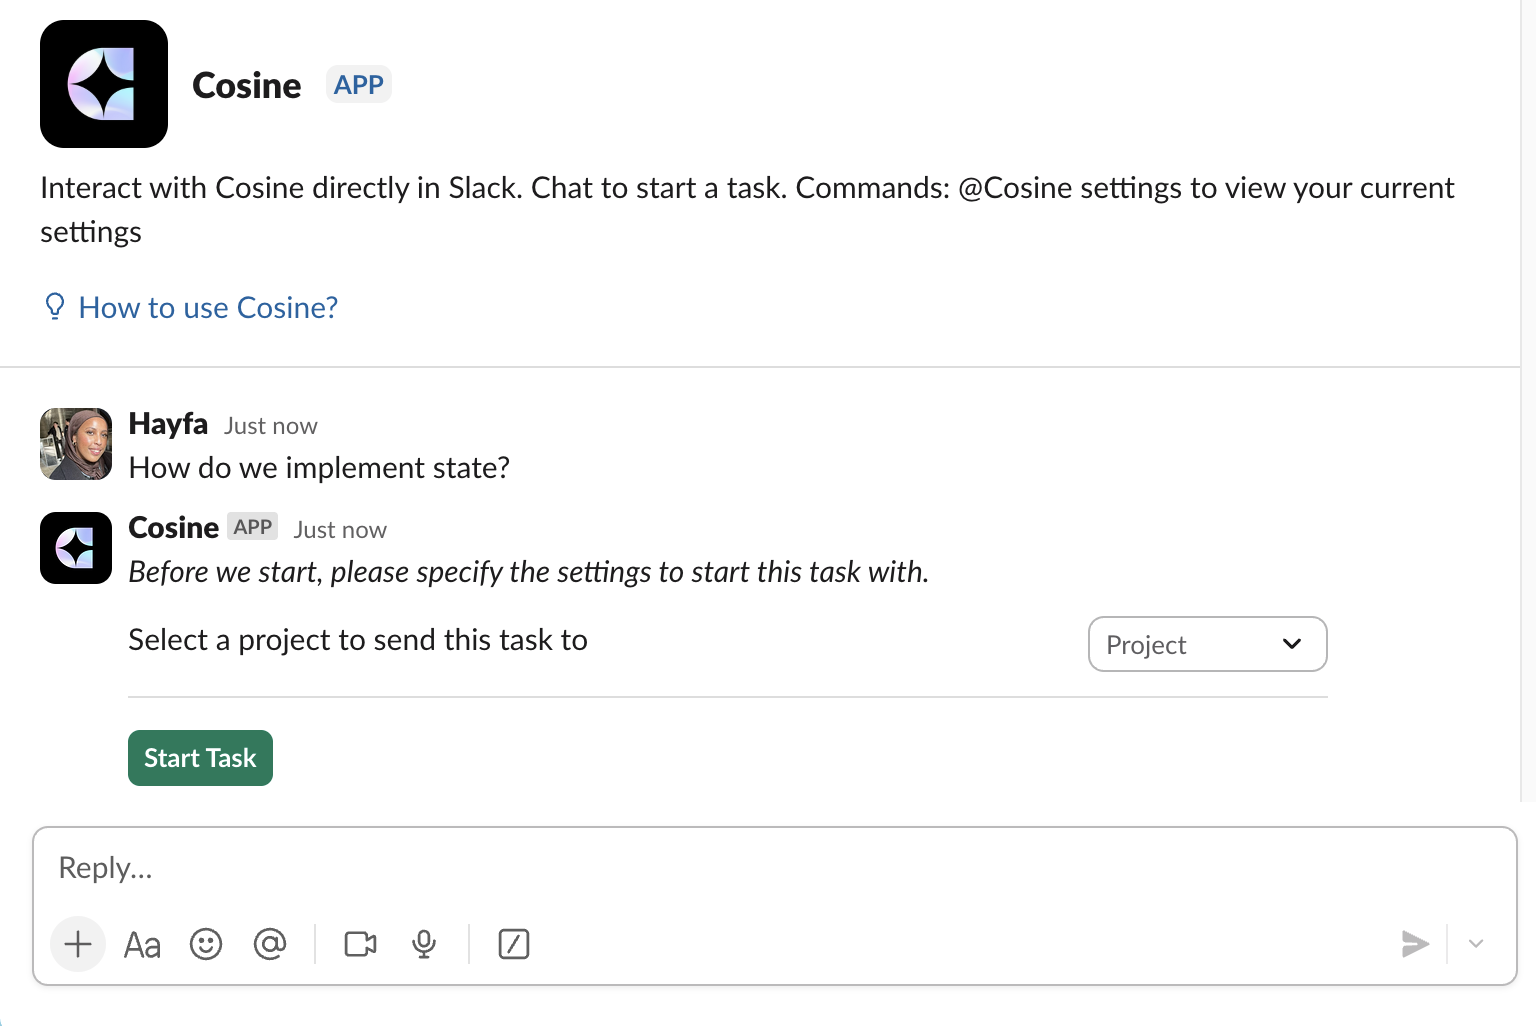Open the Project dropdown selector
This screenshot has width=1536, height=1026.
coord(1207,644)
